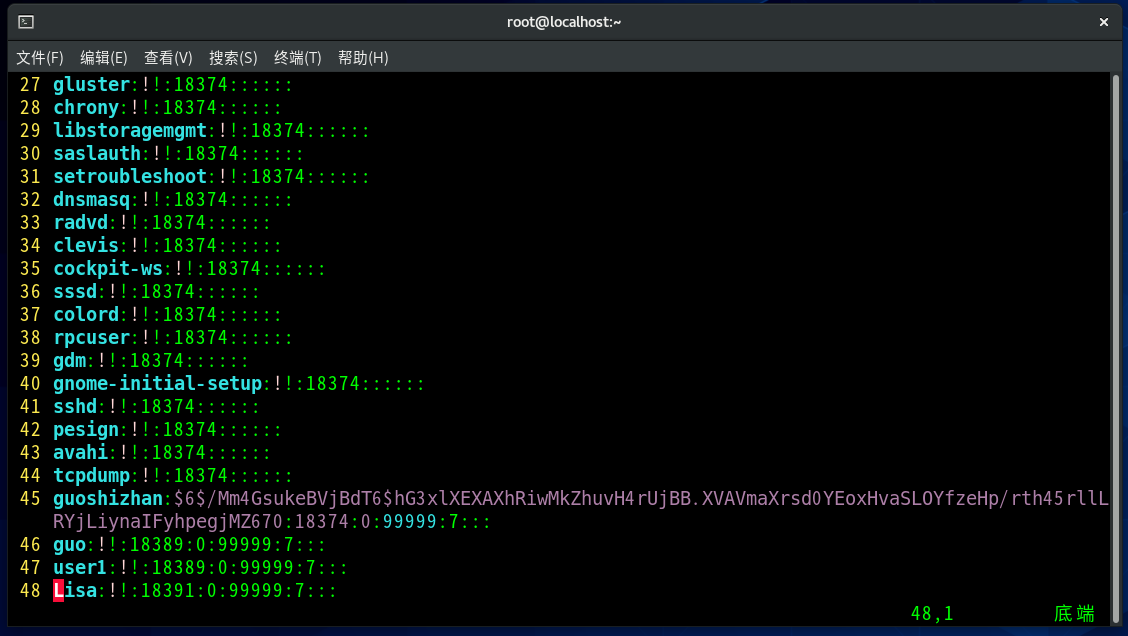
Task: Click the guoshizhan username on line 45
Action: pyautogui.click(x=107, y=499)
